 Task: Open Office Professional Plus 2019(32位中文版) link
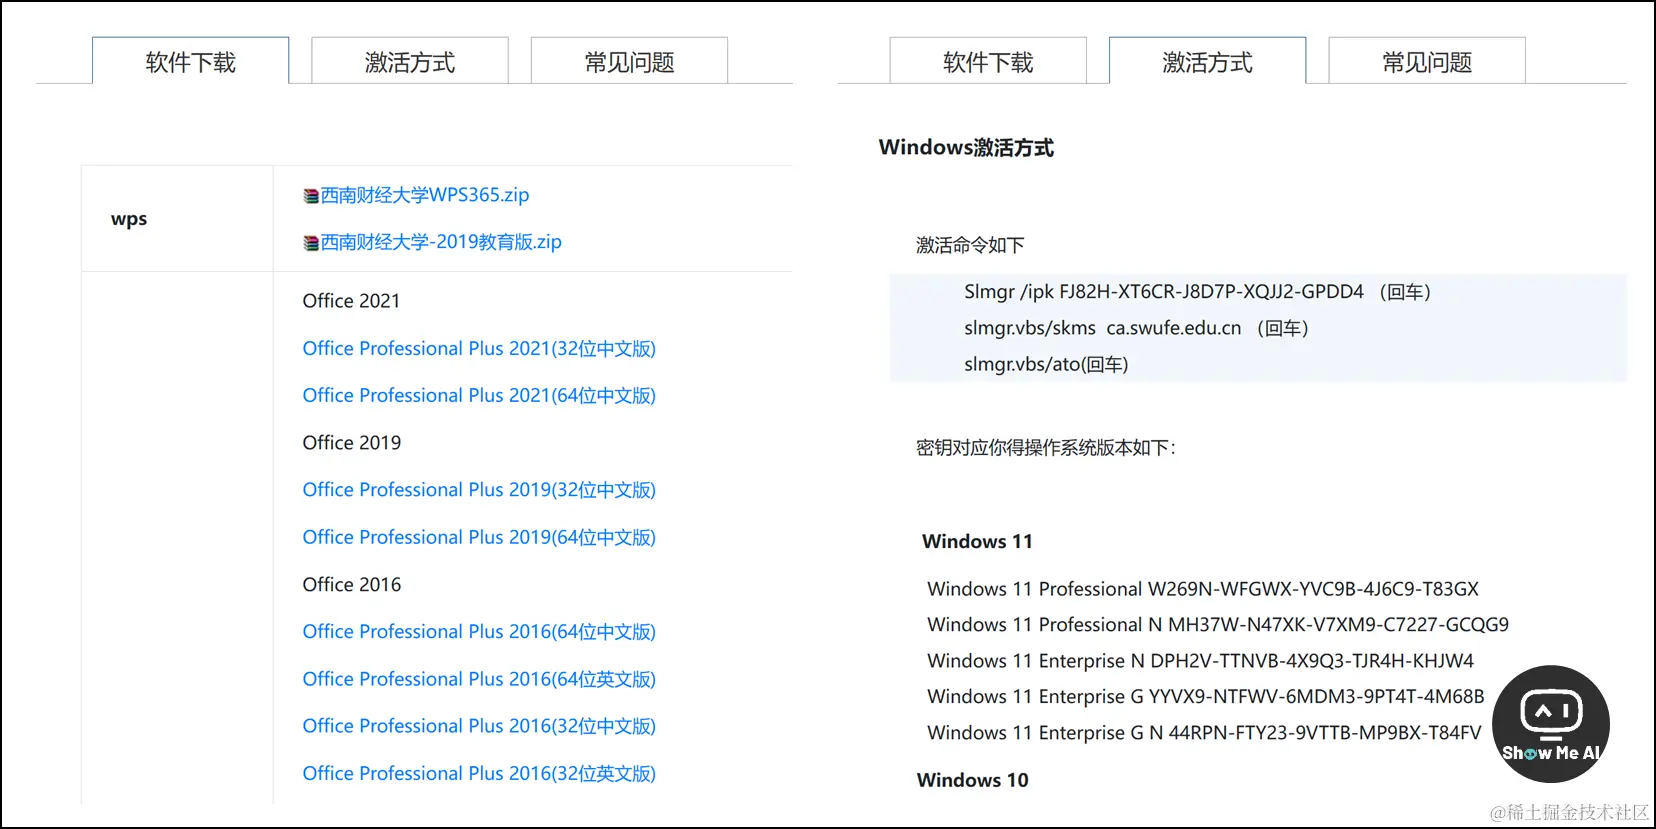[479, 489]
